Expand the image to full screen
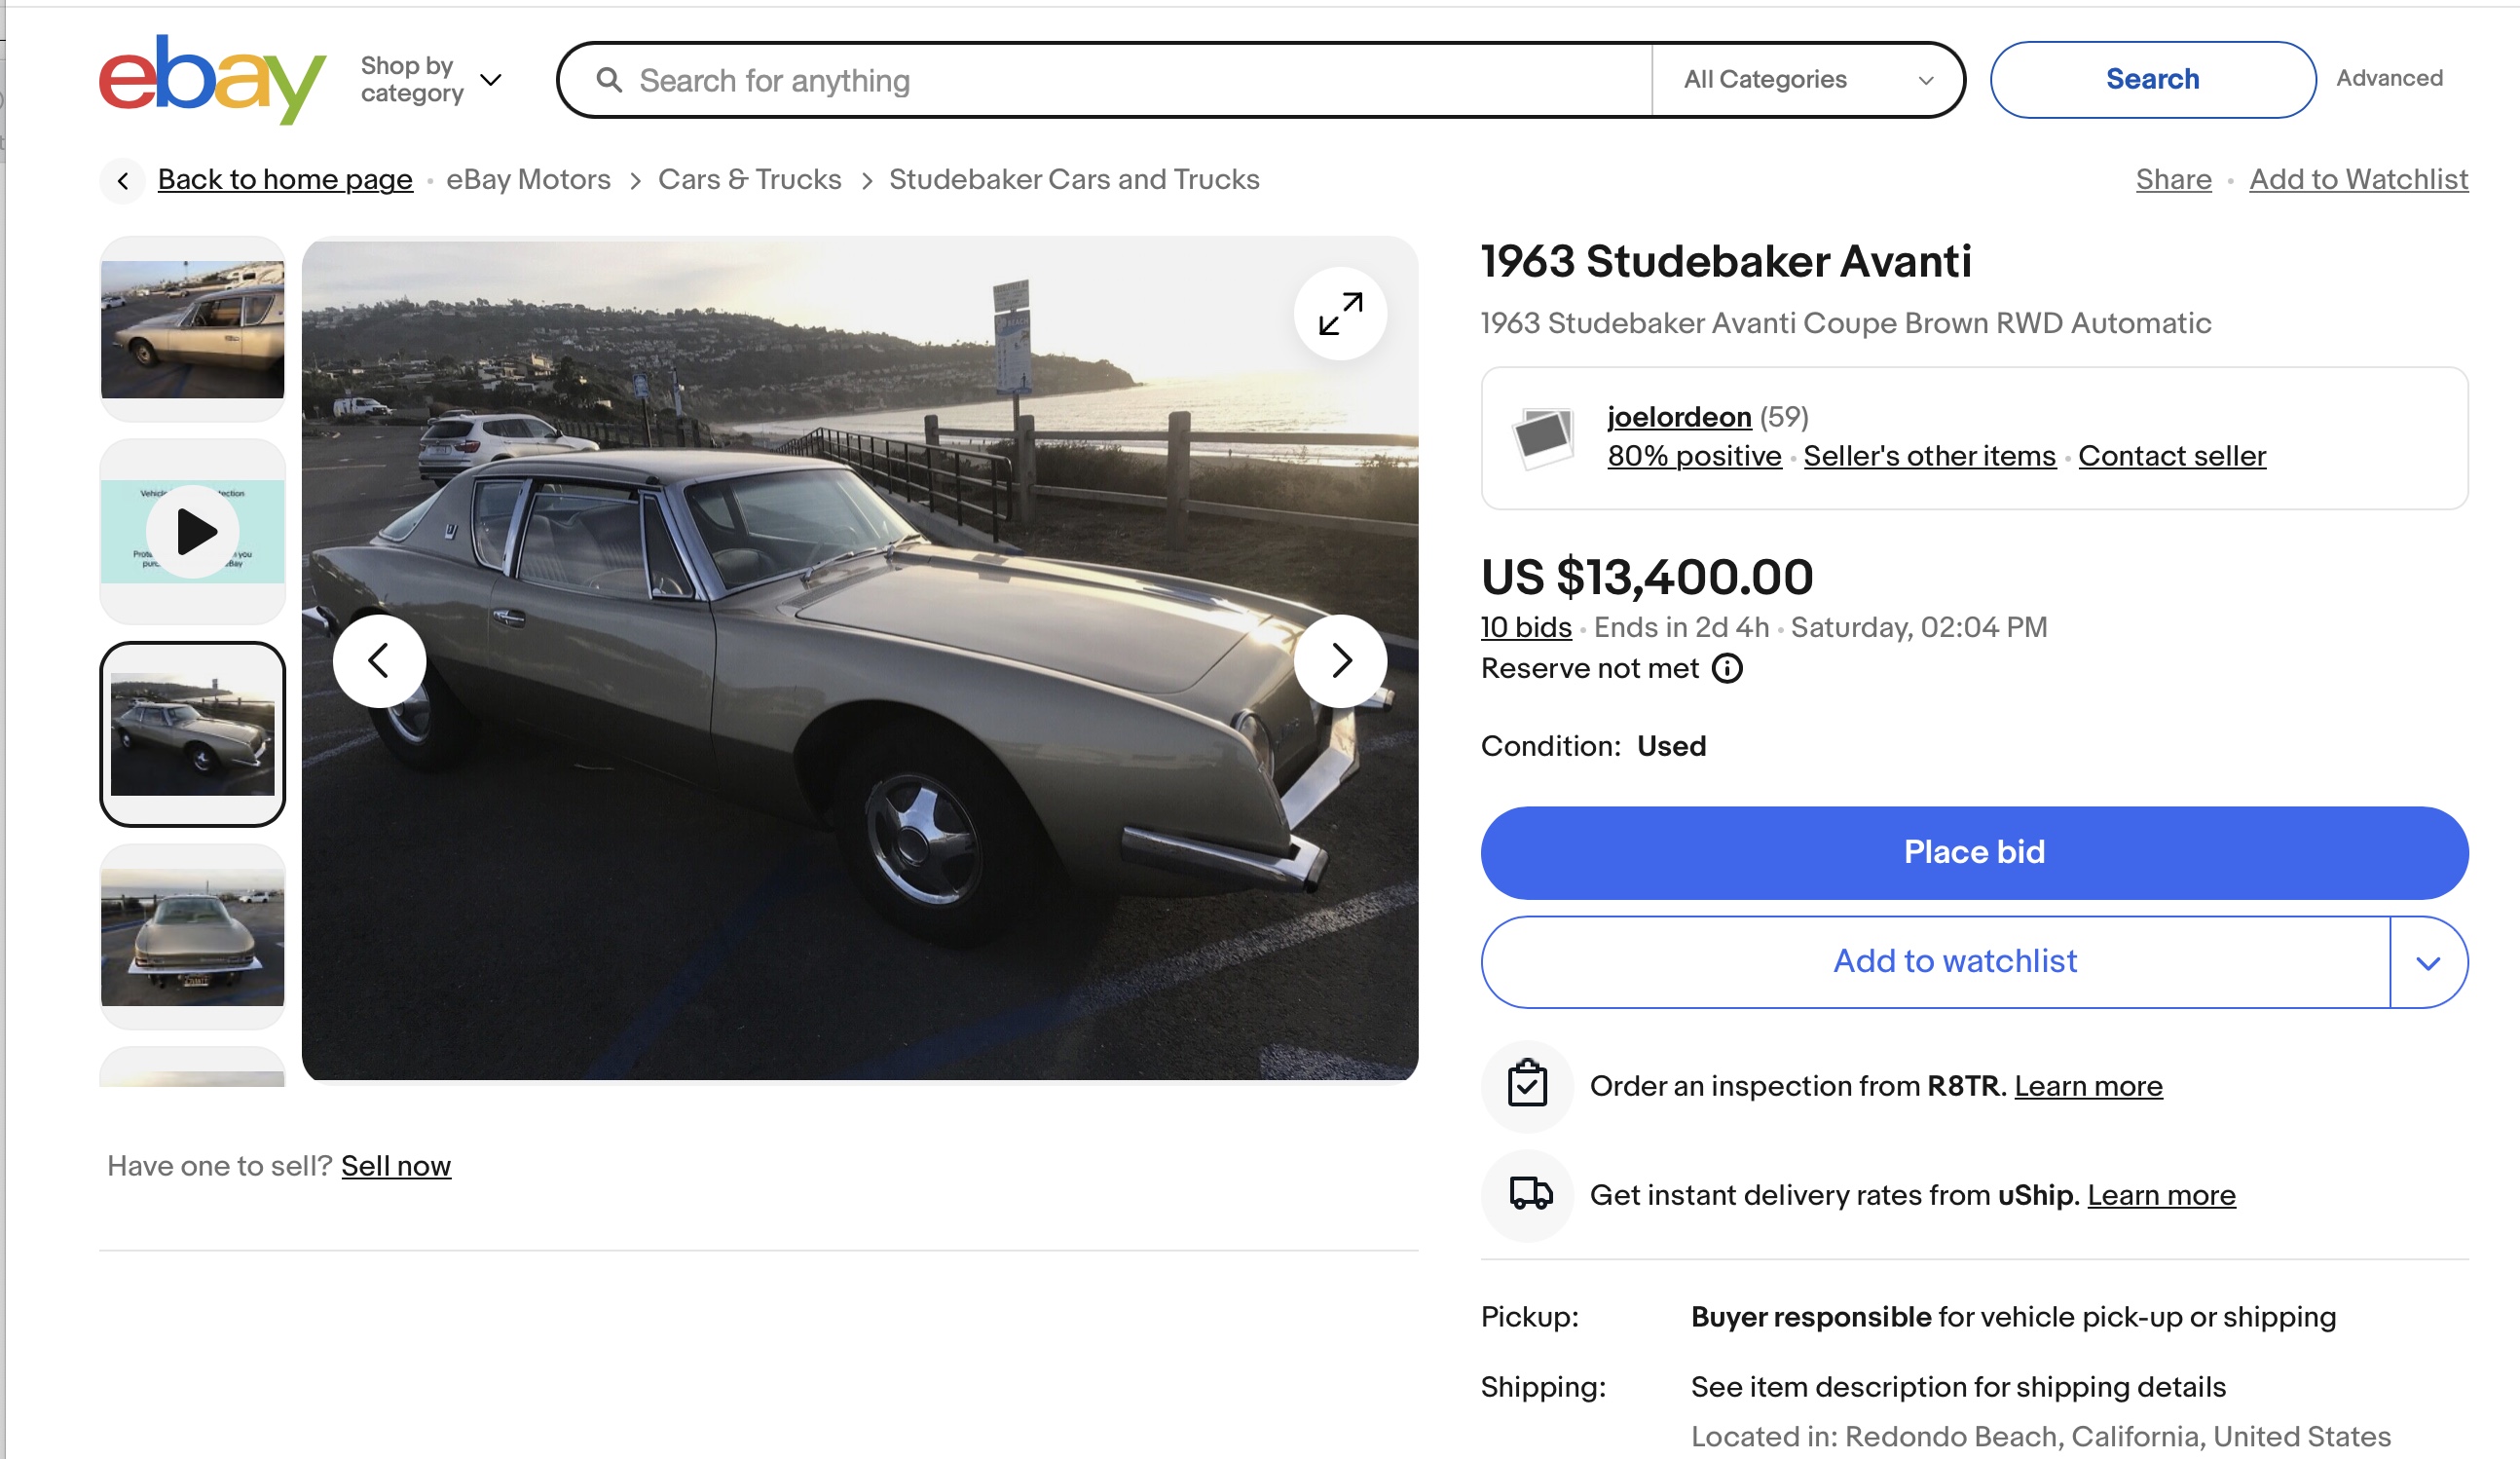2520x1459 pixels. [1340, 314]
